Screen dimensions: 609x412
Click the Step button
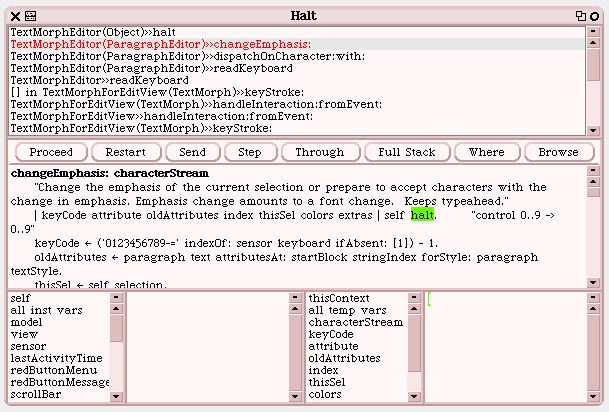tap(250, 152)
